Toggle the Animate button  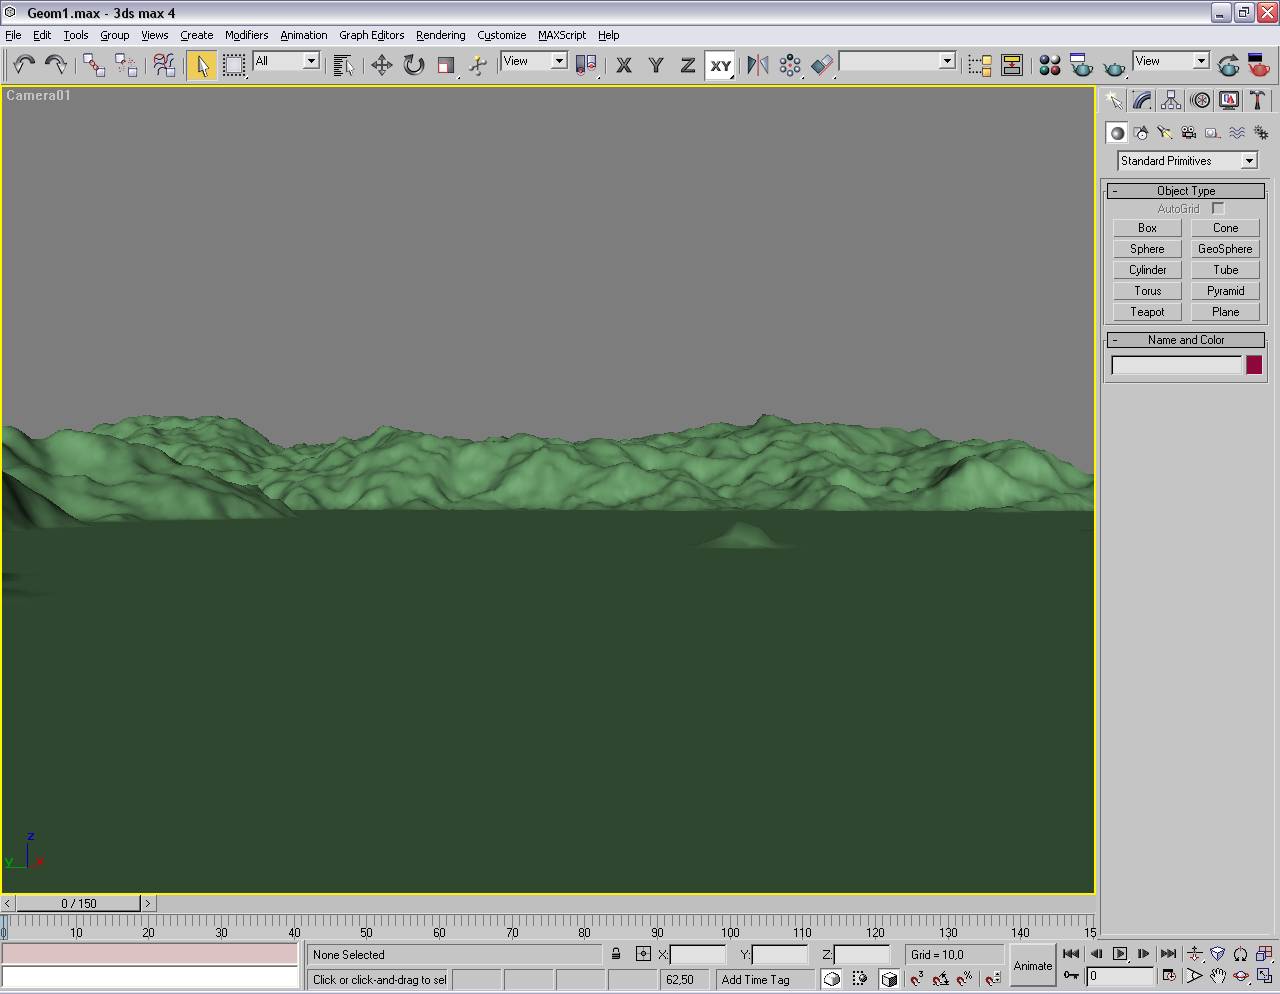pyautogui.click(x=1032, y=966)
